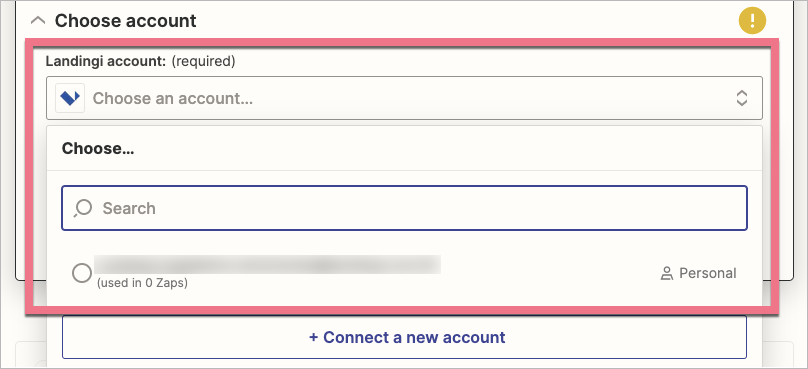This screenshot has width=808, height=369.
Task: Click the Choose account heading
Action: [126, 21]
